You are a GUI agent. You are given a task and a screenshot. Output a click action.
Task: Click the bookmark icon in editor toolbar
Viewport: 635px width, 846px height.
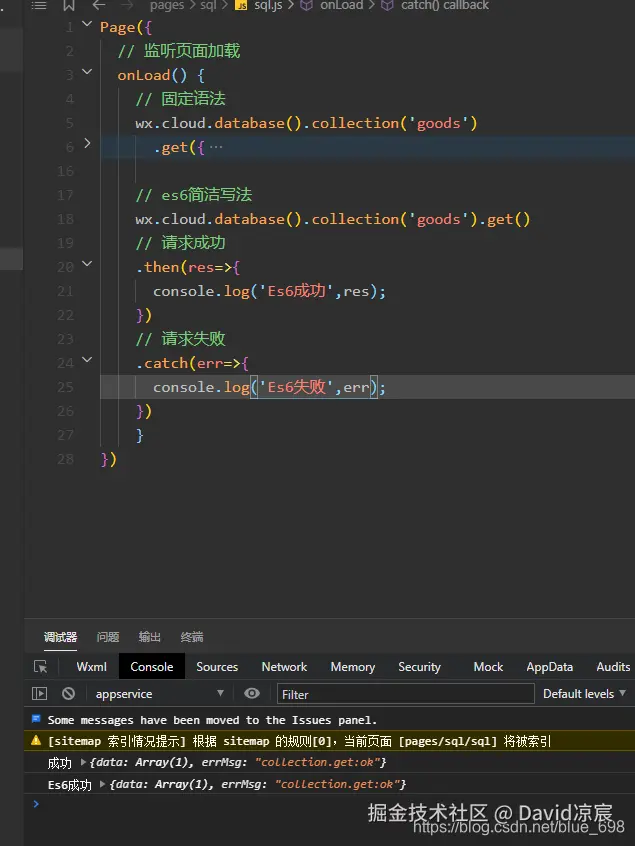[x=69, y=6]
